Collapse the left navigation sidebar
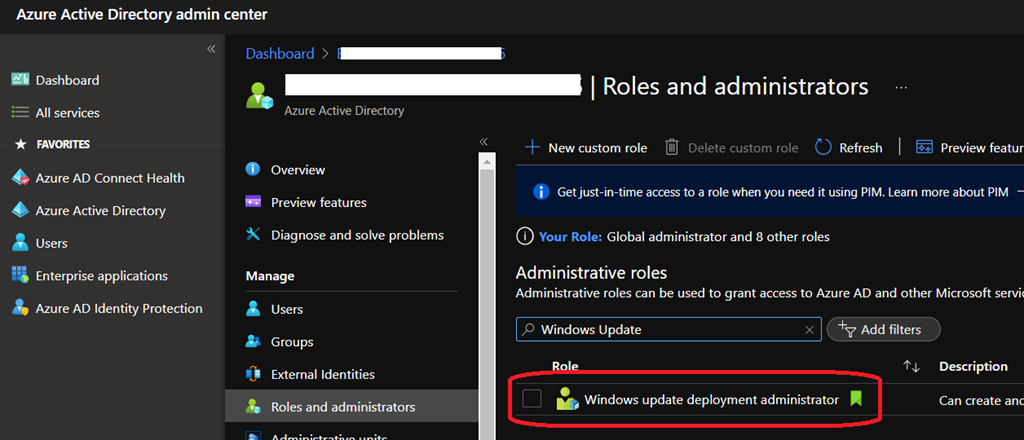Viewport: 1024px width, 440px height. 211,49
